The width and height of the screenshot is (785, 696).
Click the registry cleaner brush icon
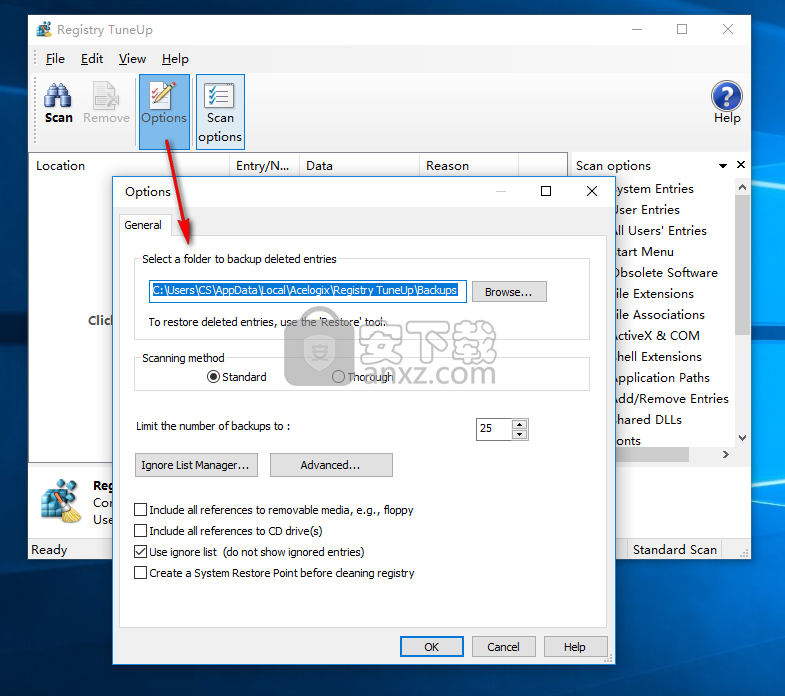point(62,501)
